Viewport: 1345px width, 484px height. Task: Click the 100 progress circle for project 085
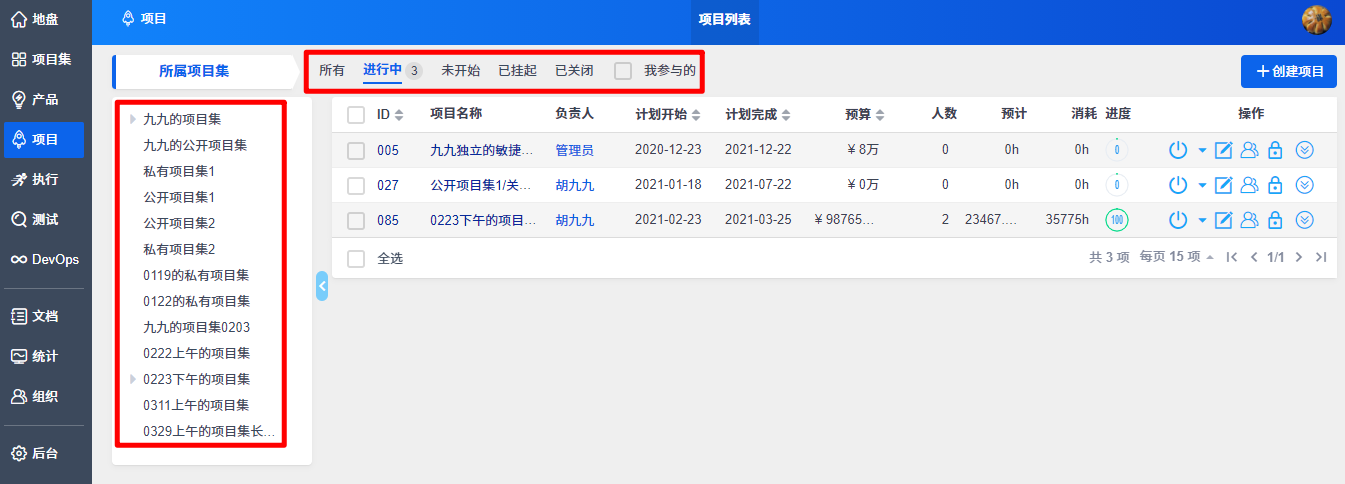click(x=1116, y=220)
